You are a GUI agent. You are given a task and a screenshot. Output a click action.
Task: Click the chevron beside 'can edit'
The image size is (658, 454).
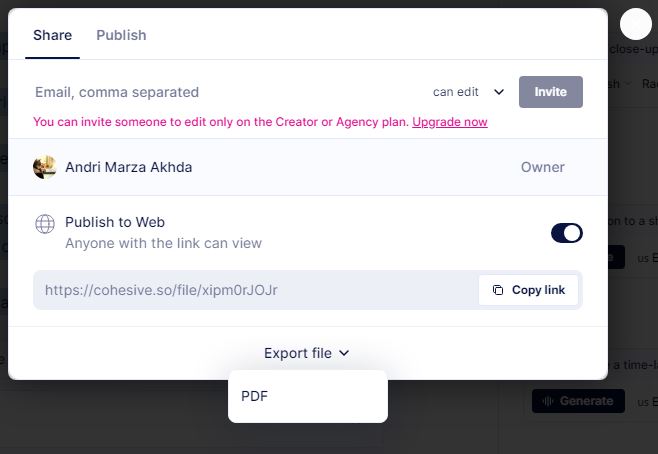(x=499, y=92)
